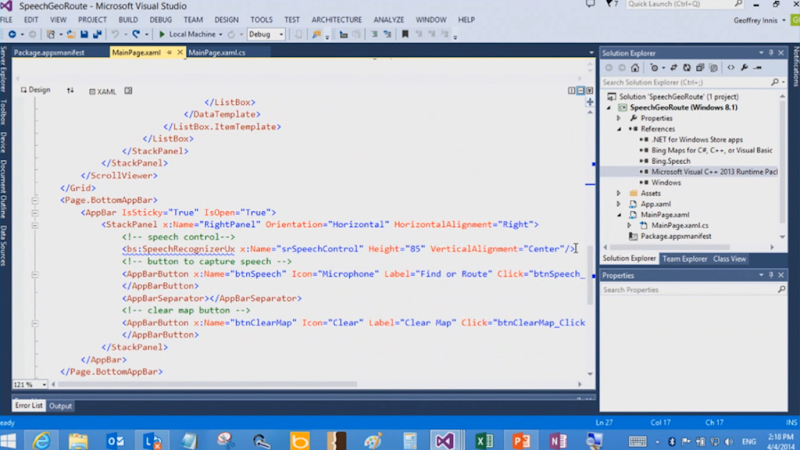
Task: Click the feedback speech bubble icon
Action: click(x=590, y=5)
